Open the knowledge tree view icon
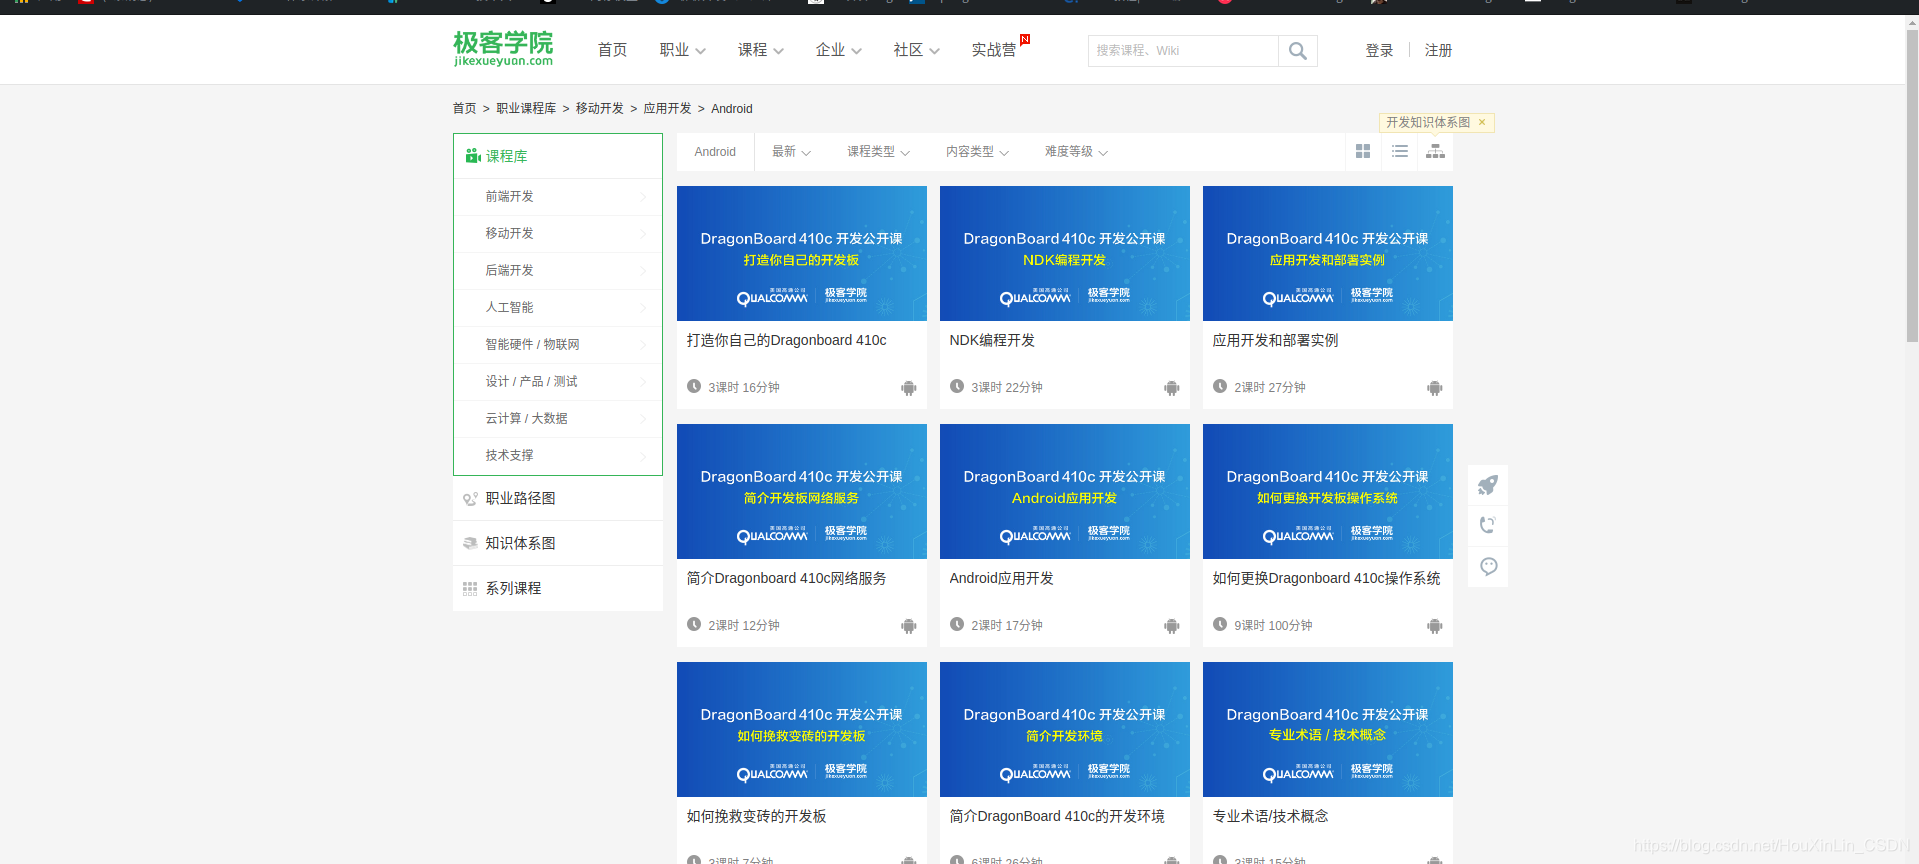The width and height of the screenshot is (1919, 864). pyautogui.click(x=1435, y=151)
